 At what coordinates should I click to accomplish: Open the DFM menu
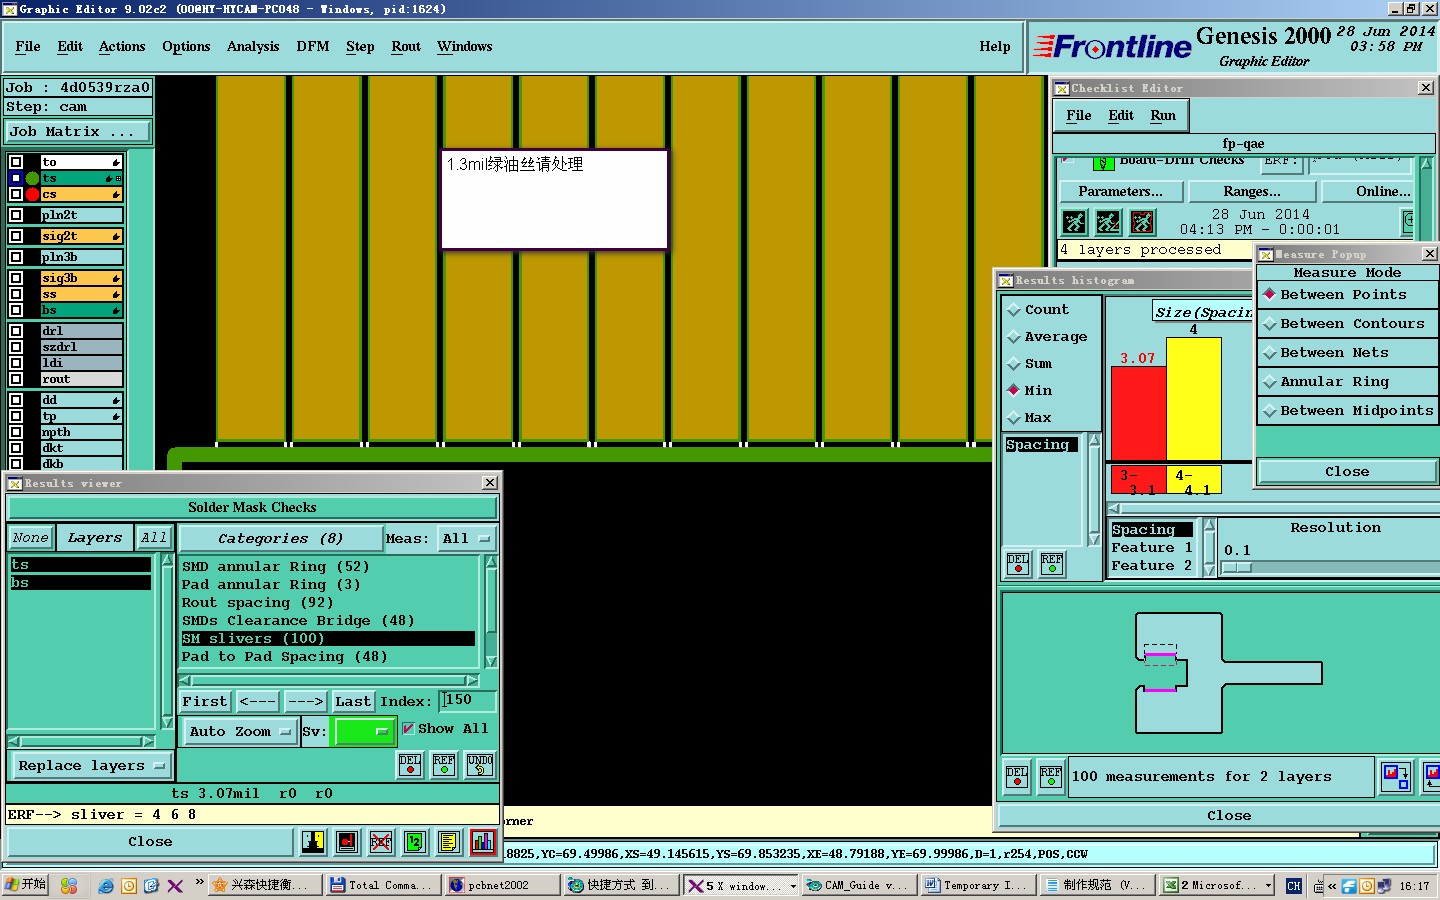tap(313, 47)
